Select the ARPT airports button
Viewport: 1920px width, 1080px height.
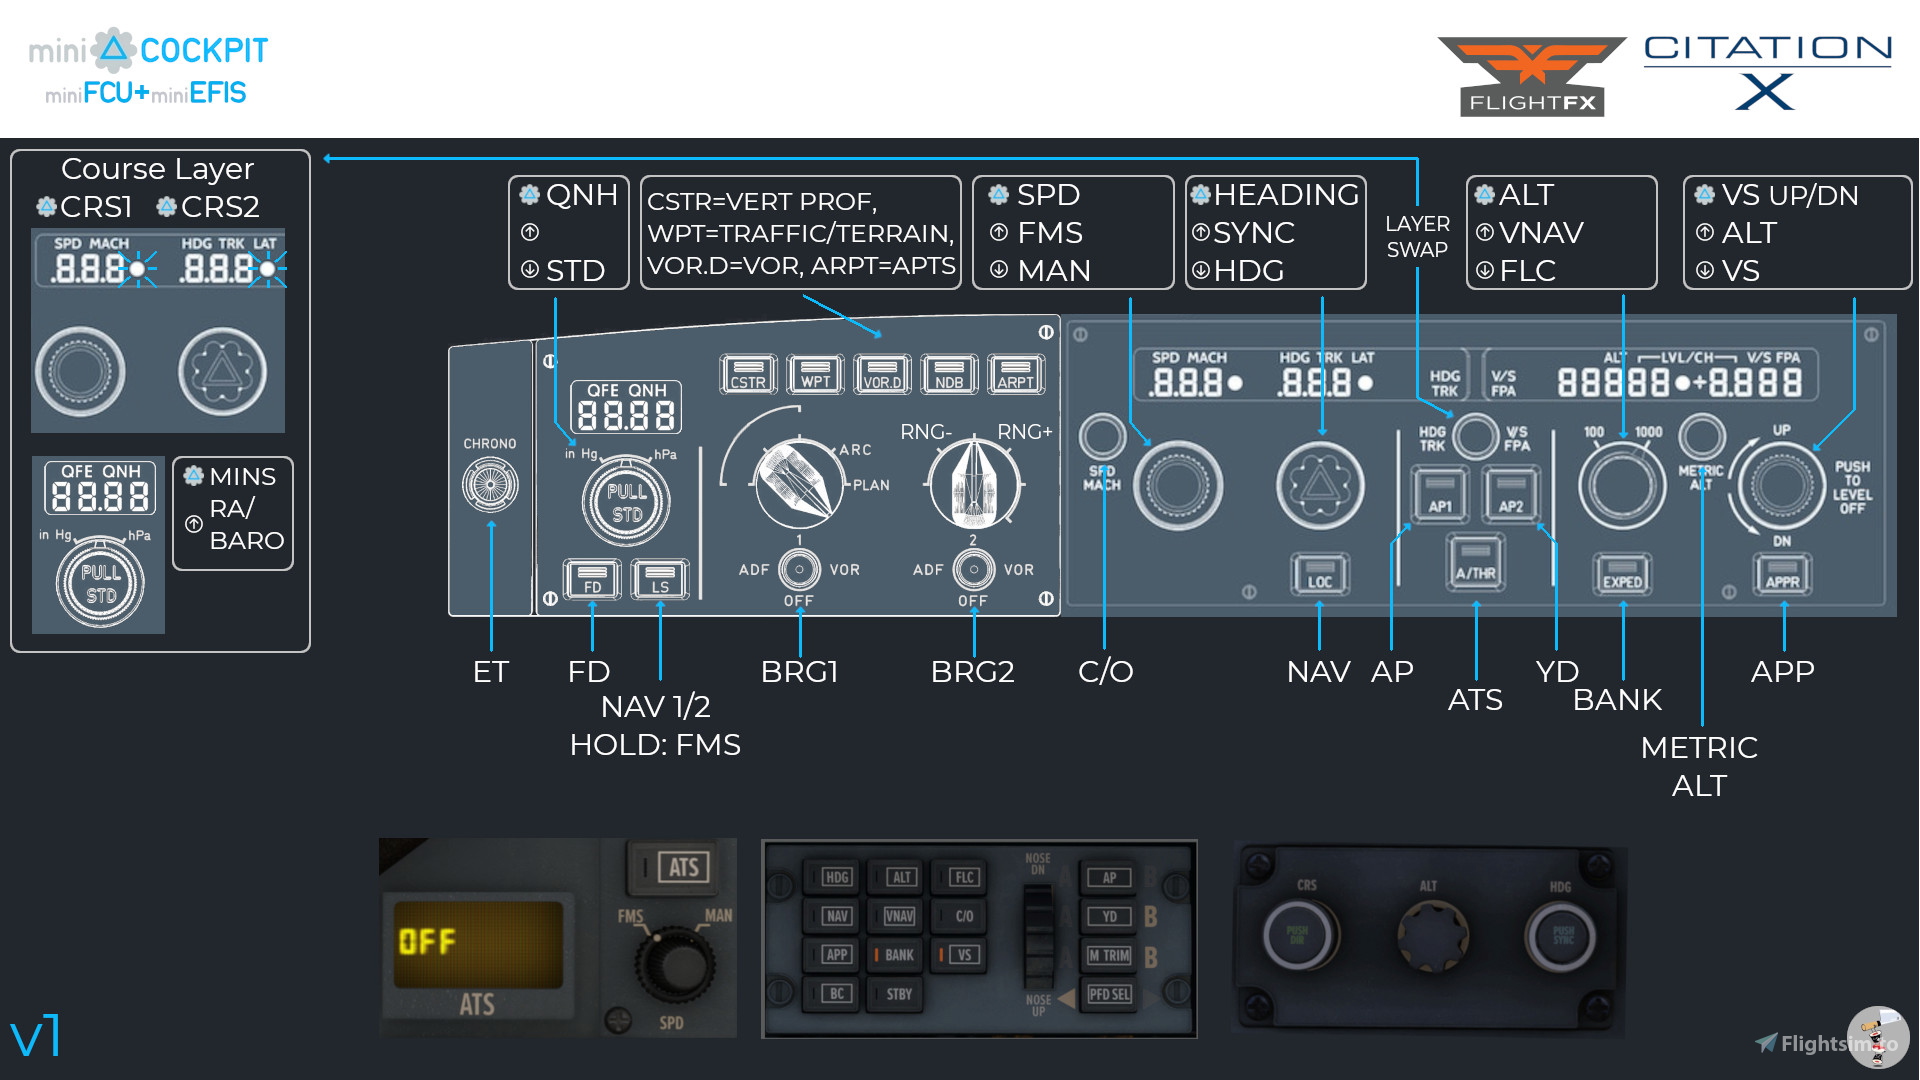click(x=1015, y=373)
